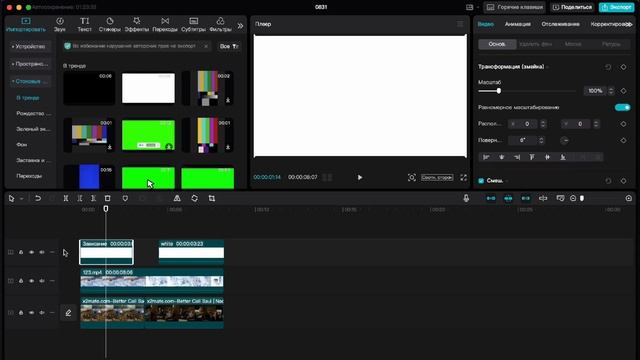The width and height of the screenshot is (640, 360).
Task: Select В тренде category
Action: (x=28, y=98)
